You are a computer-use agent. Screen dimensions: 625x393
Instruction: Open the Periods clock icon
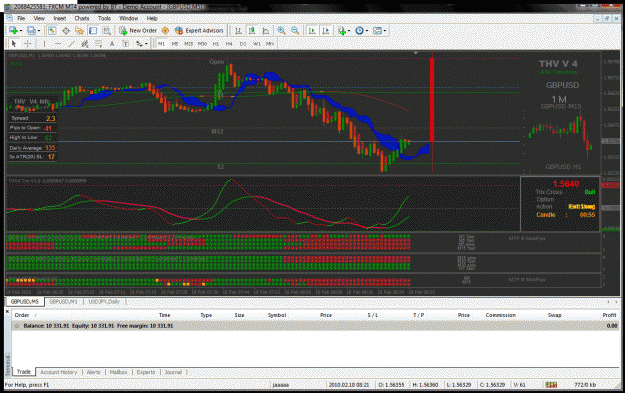[359, 31]
